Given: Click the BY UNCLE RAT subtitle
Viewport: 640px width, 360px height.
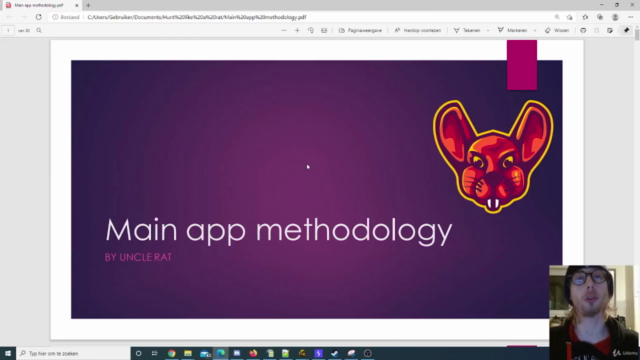Looking at the screenshot, I should click(138, 257).
